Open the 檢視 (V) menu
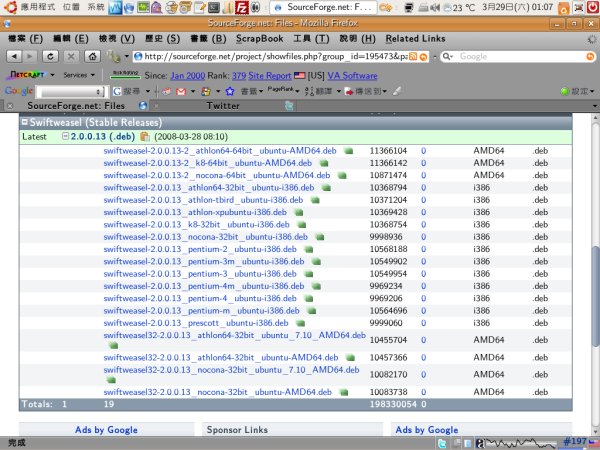This screenshot has height=450, width=600. click(117, 39)
